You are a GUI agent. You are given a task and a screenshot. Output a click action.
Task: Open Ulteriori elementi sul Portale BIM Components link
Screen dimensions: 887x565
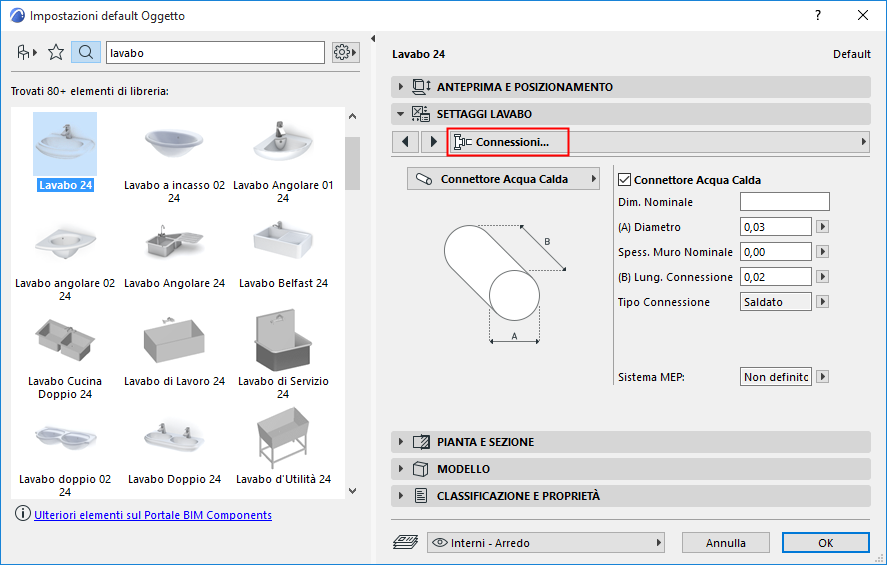(x=153, y=515)
